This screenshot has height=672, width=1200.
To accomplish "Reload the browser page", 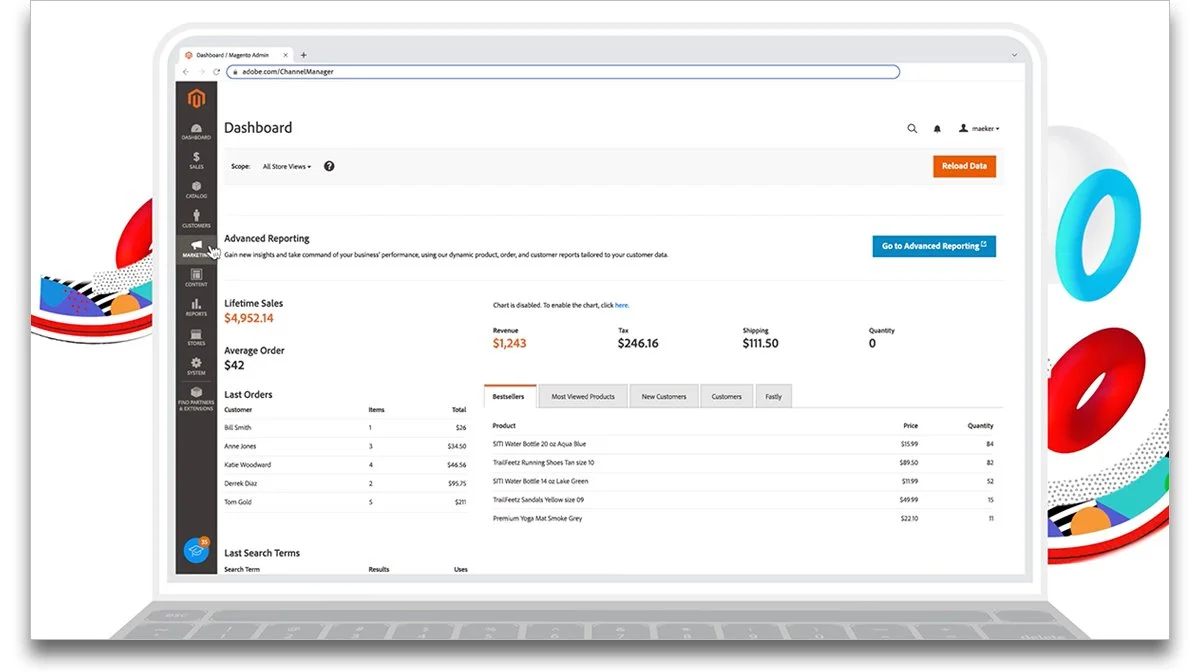I will pyautogui.click(x=216, y=72).
